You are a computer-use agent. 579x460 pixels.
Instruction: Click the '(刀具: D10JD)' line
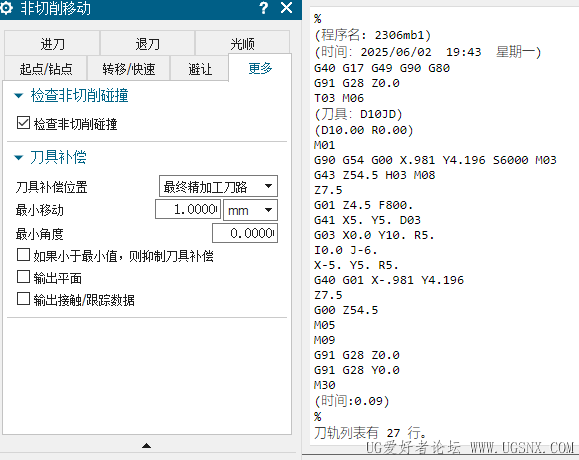pyautogui.click(x=358, y=114)
